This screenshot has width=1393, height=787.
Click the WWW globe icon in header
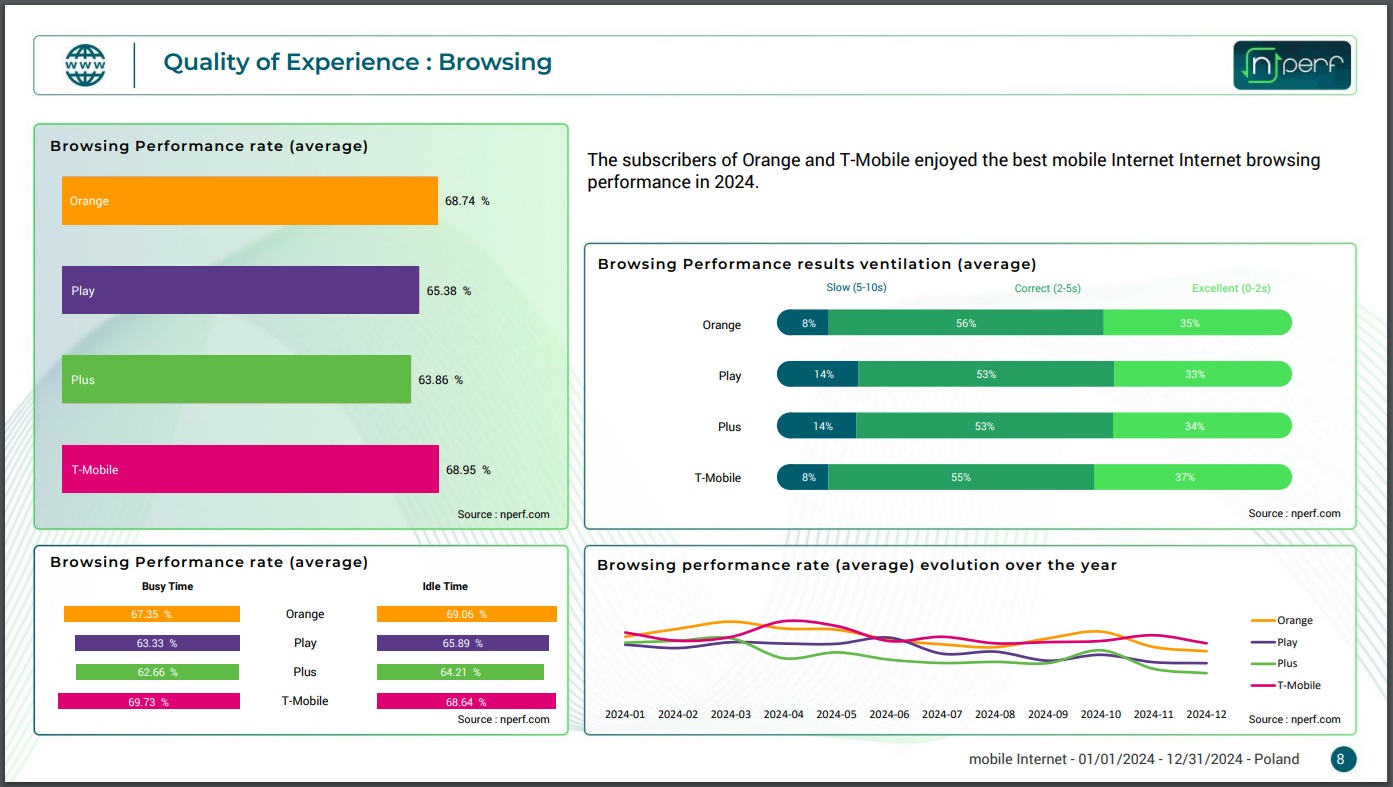85,65
